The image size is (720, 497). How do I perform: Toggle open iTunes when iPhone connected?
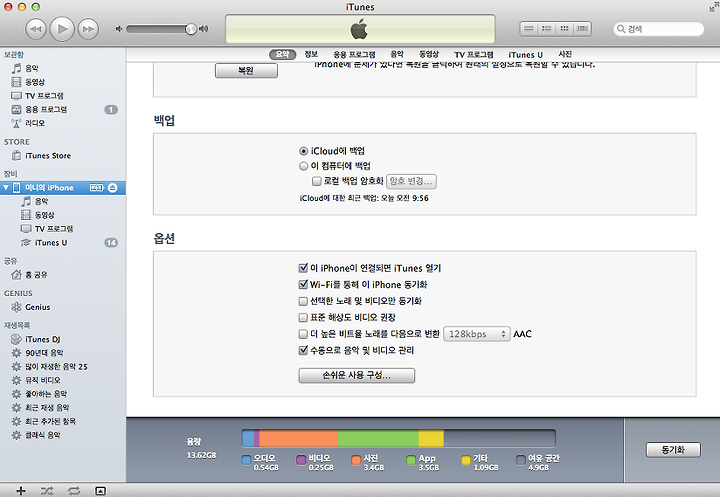click(x=303, y=268)
